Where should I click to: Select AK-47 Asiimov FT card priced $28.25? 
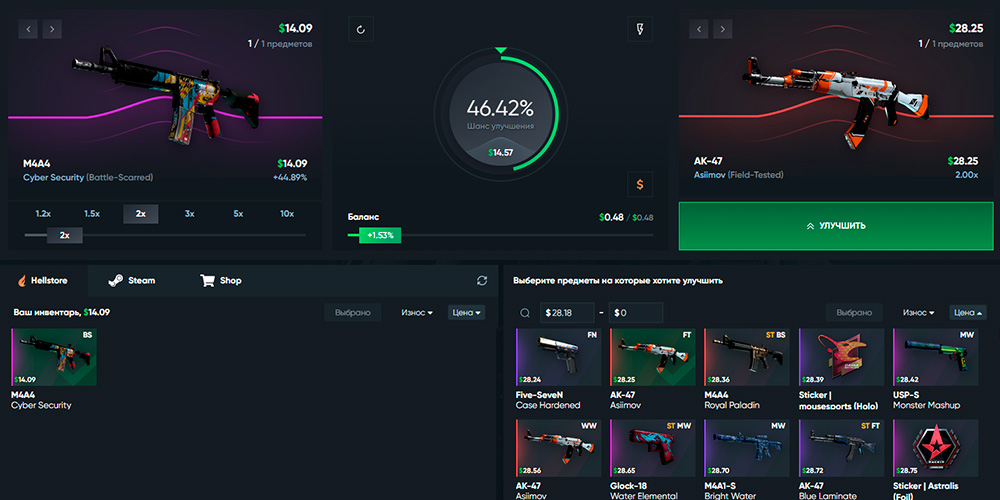653,369
